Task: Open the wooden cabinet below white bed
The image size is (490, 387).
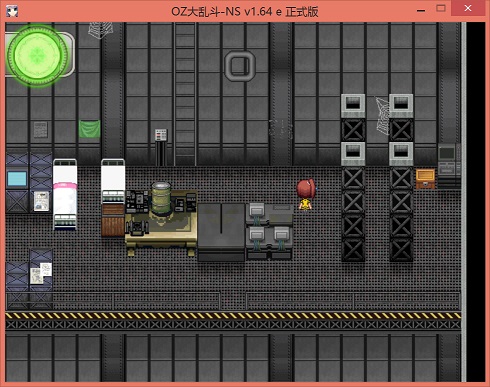Action: click(x=113, y=220)
